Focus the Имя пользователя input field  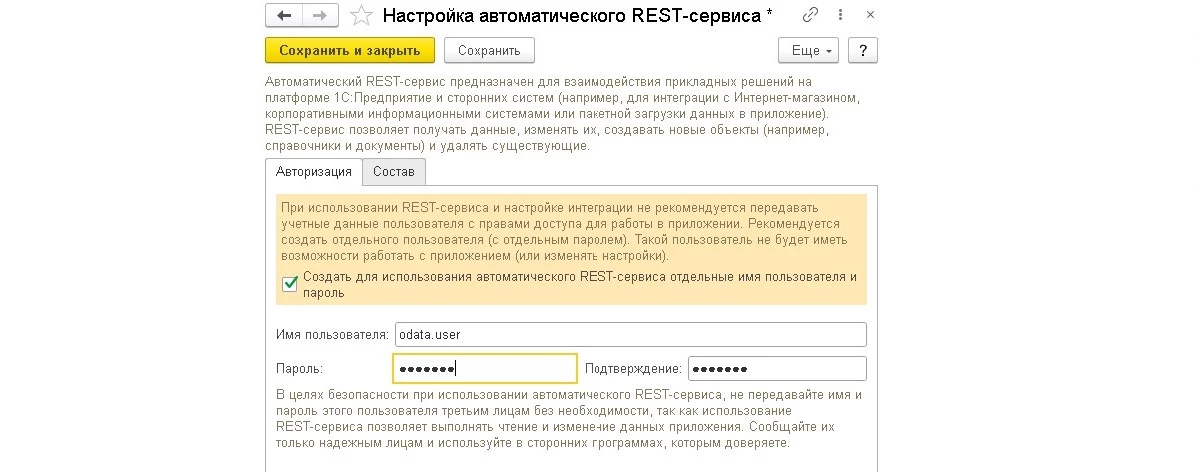click(x=630, y=334)
